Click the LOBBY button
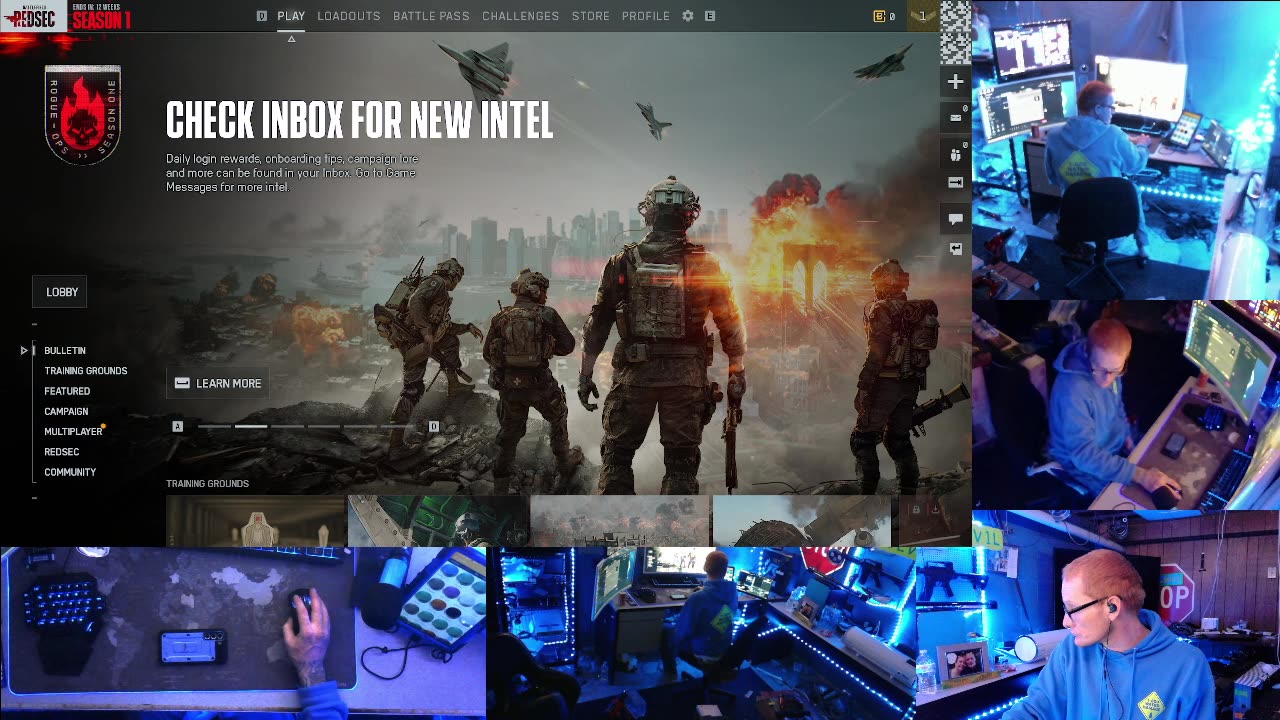This screenshot has height=720, width=1280. [x=62, y=292]
